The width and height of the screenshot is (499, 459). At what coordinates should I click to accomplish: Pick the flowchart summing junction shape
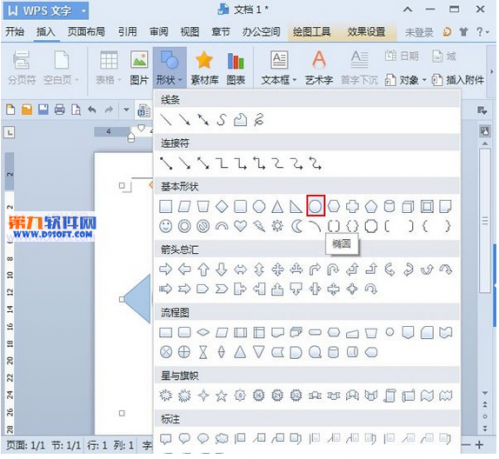pos(166,352)
